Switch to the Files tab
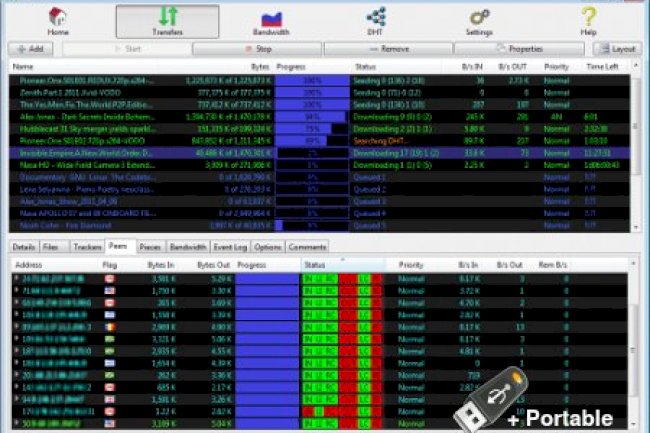The width and height of the screenshot is (650, 433). [55, 247]
